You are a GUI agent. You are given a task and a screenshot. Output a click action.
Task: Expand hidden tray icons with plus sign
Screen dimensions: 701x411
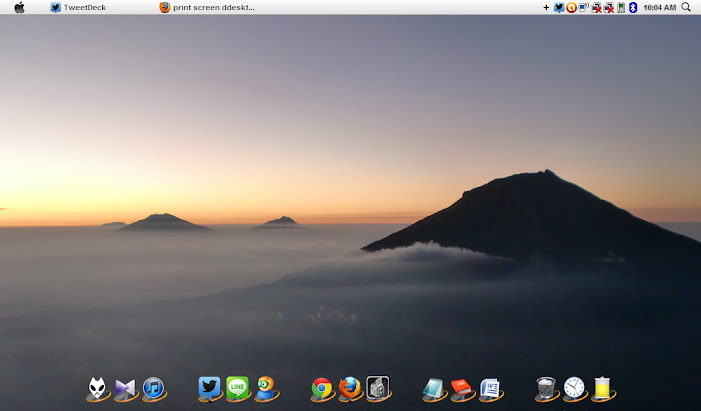point(546,7)
